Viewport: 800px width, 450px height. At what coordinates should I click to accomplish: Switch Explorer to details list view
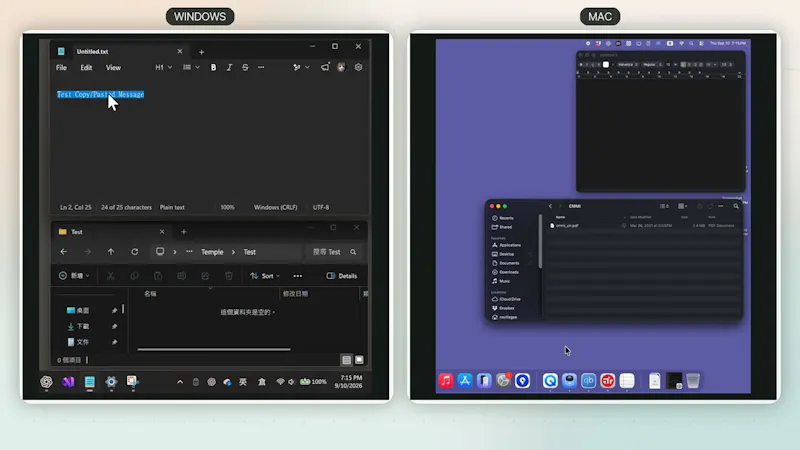point(346,360)
